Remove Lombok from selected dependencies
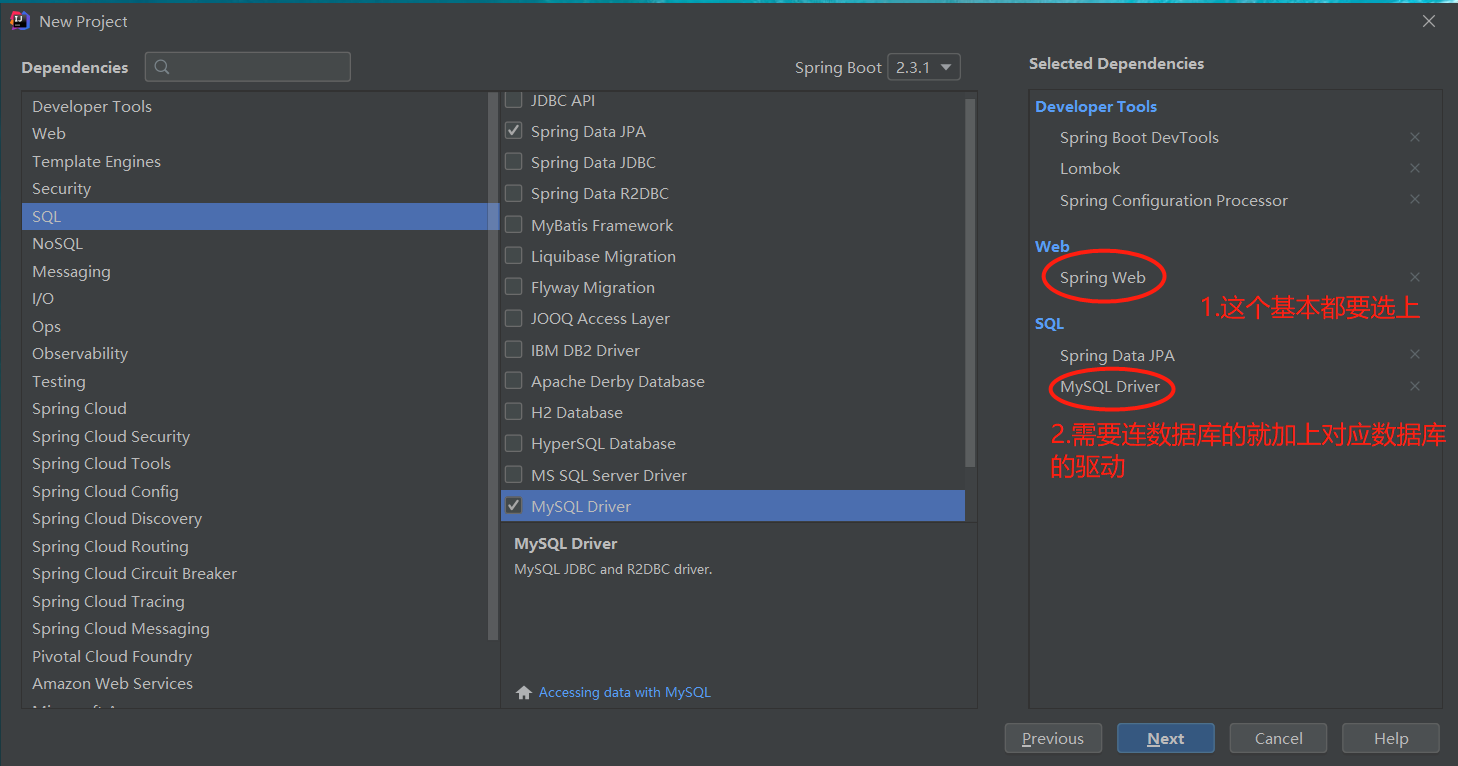Image resolution: width=1458 pixels, height=766 pixels. [x=1414, y=168]
